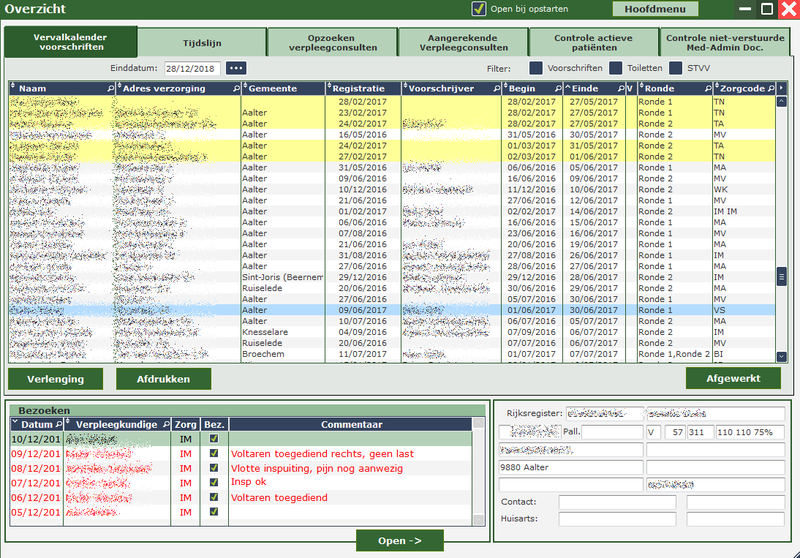This screenshot has height=558, width=800.
Task: Click the prescriptions table vertical scrollbar thumb
Action: point(782,277)
